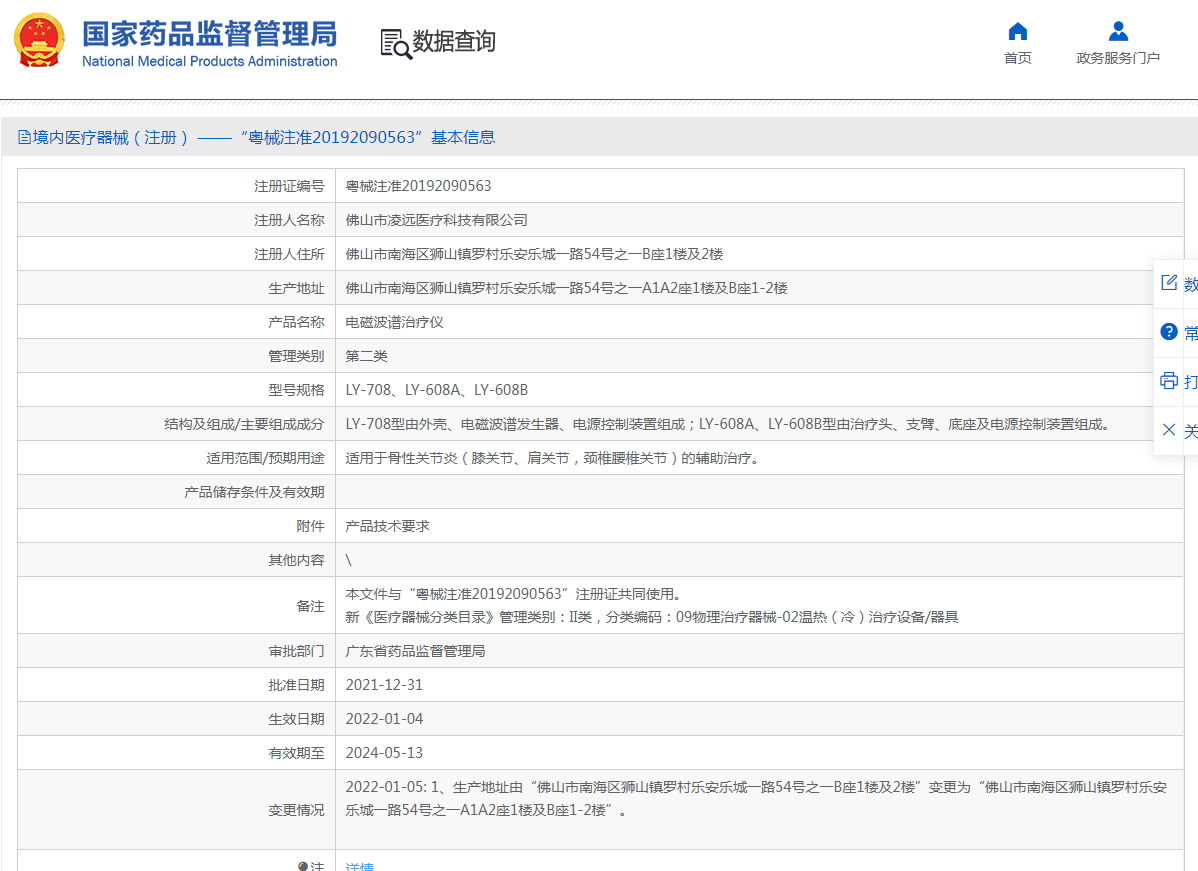
Task: Click the 第二类 category value
Action: point(367,356)
